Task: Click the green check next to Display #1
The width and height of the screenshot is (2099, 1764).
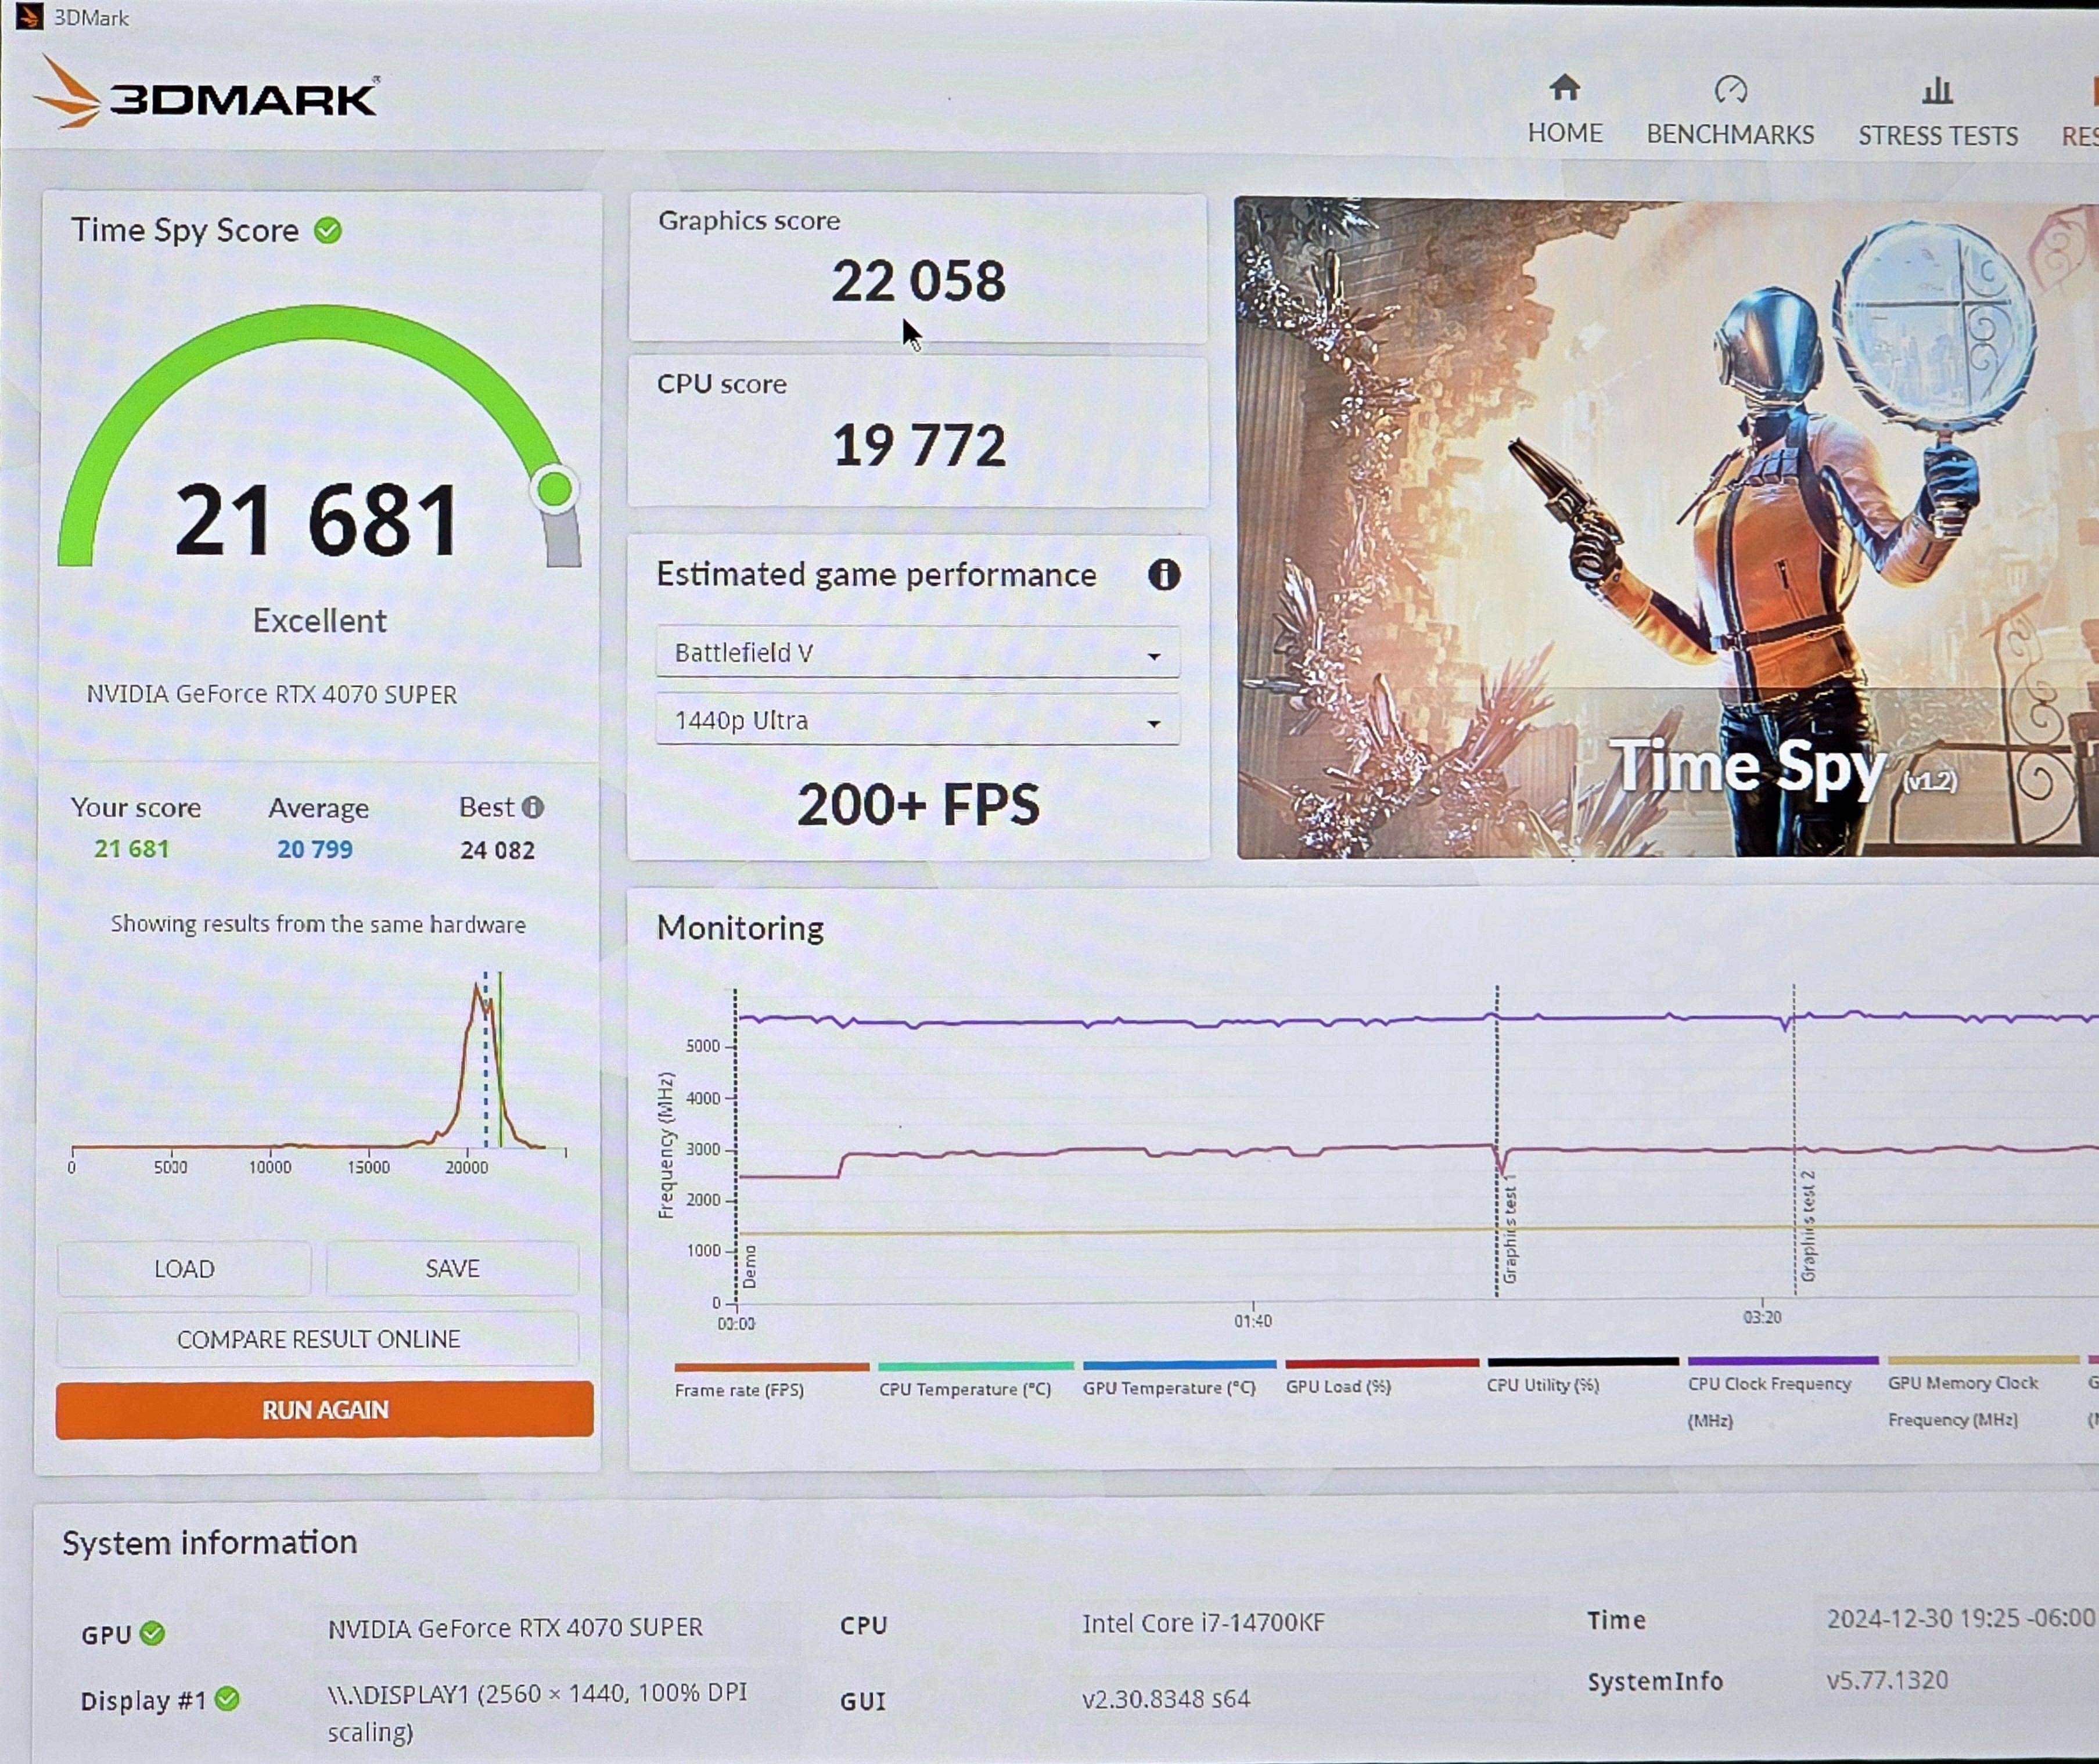Action: tap(228, 1699)
